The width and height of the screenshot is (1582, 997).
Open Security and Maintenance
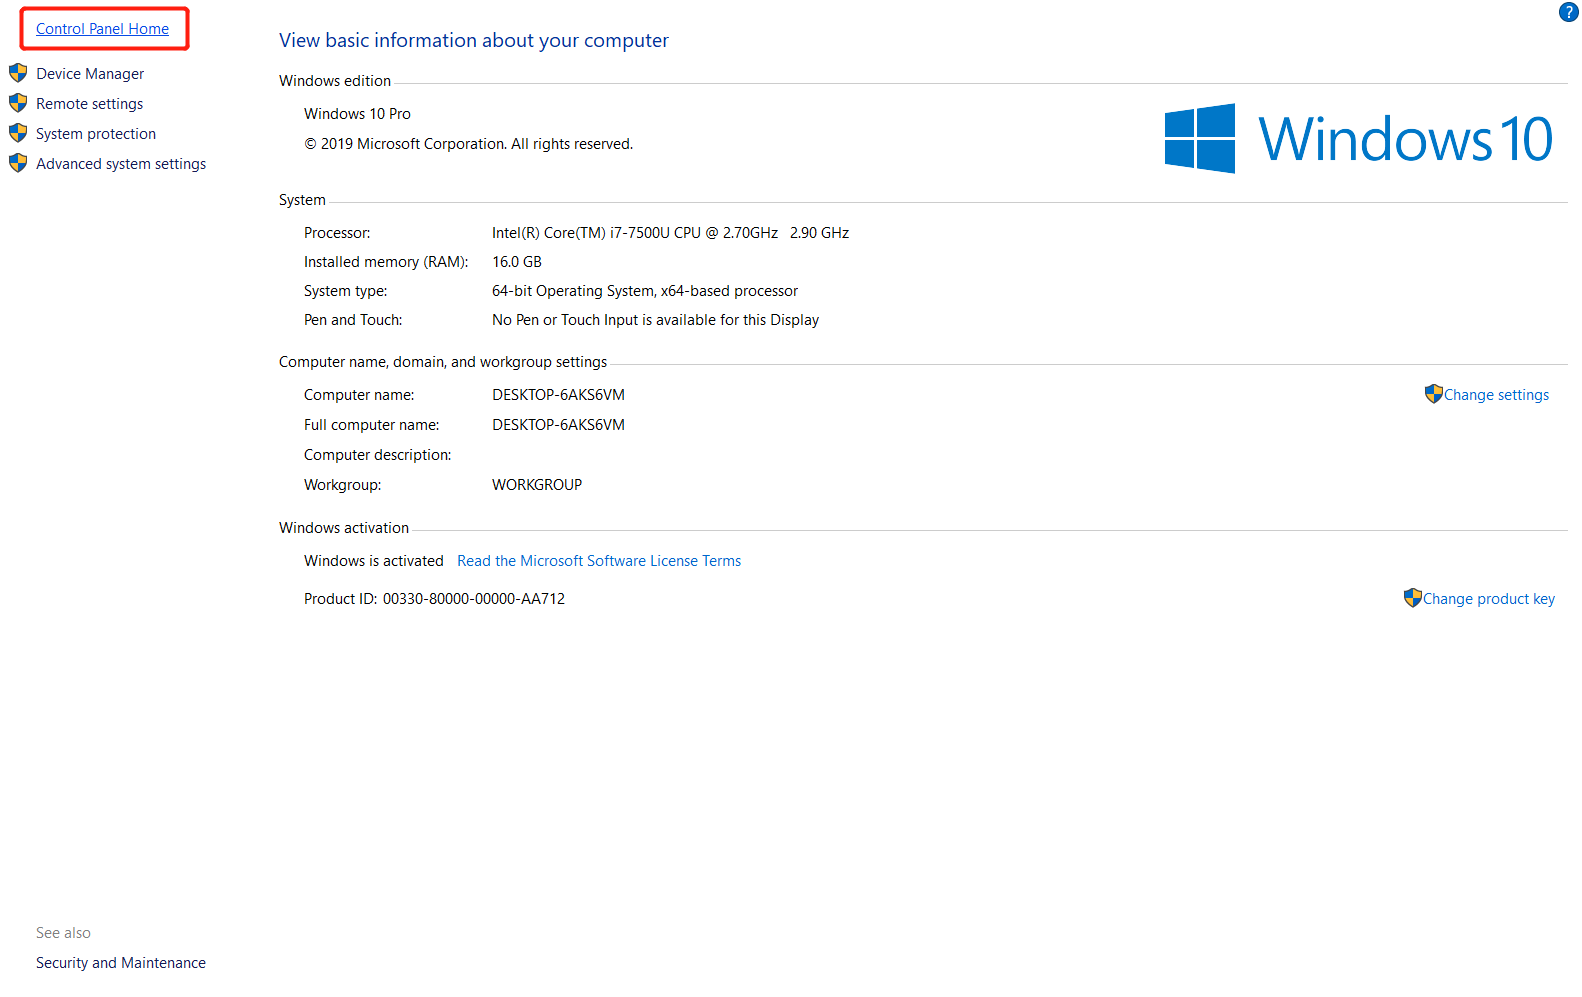[x=121, y=963]
